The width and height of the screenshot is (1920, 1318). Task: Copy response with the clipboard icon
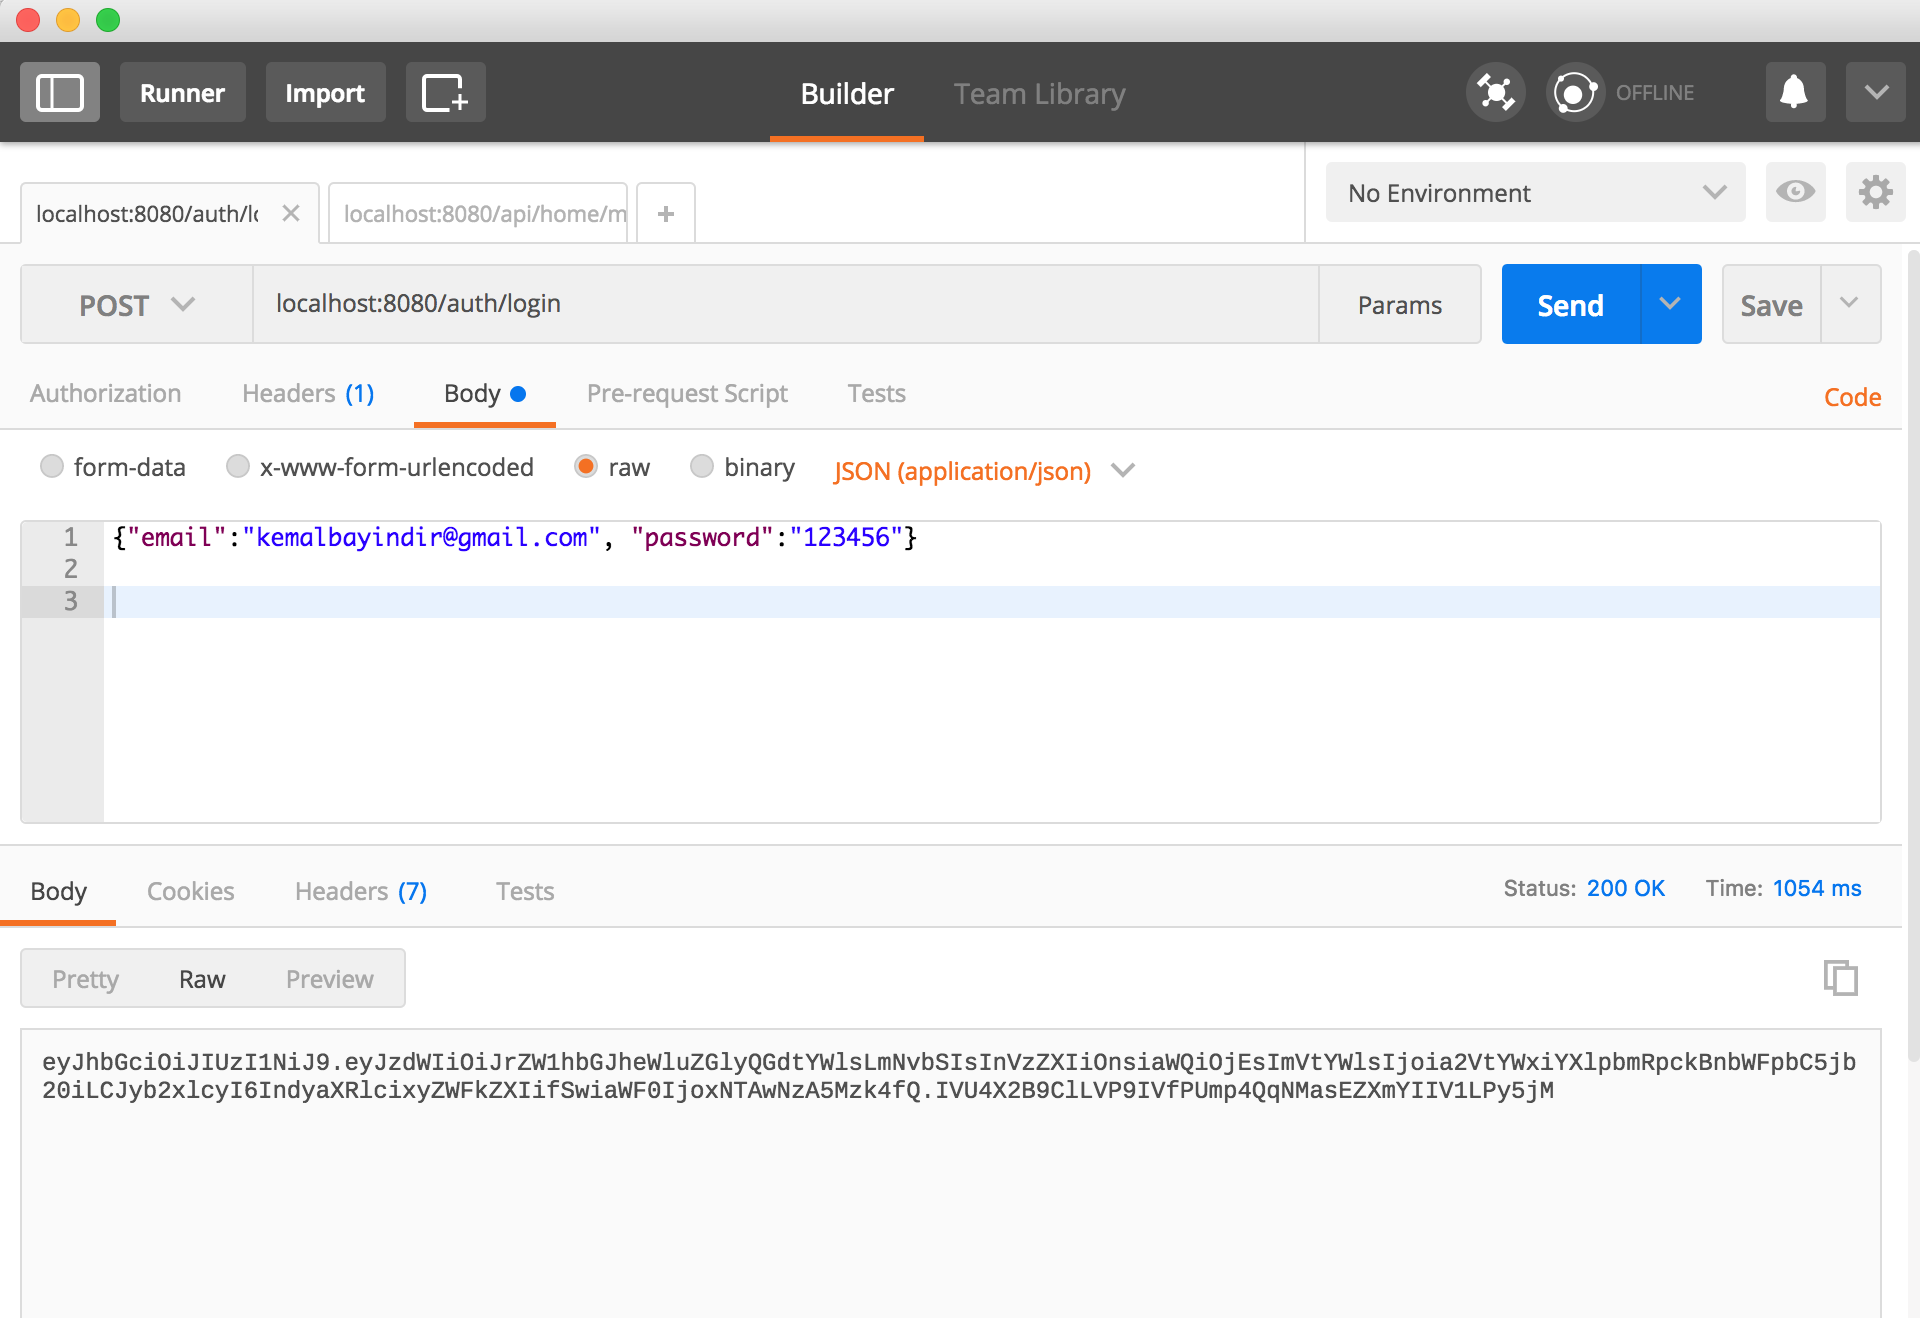point(1840,977)
